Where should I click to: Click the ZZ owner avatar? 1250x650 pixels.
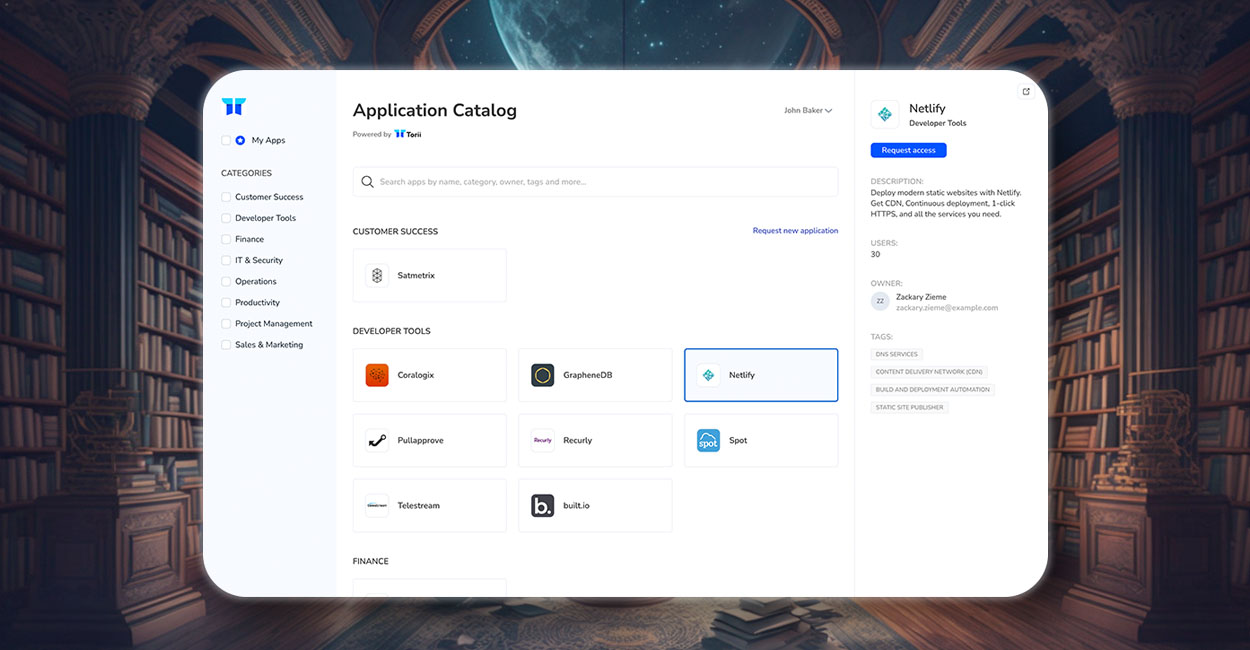[x=880, y=301]
